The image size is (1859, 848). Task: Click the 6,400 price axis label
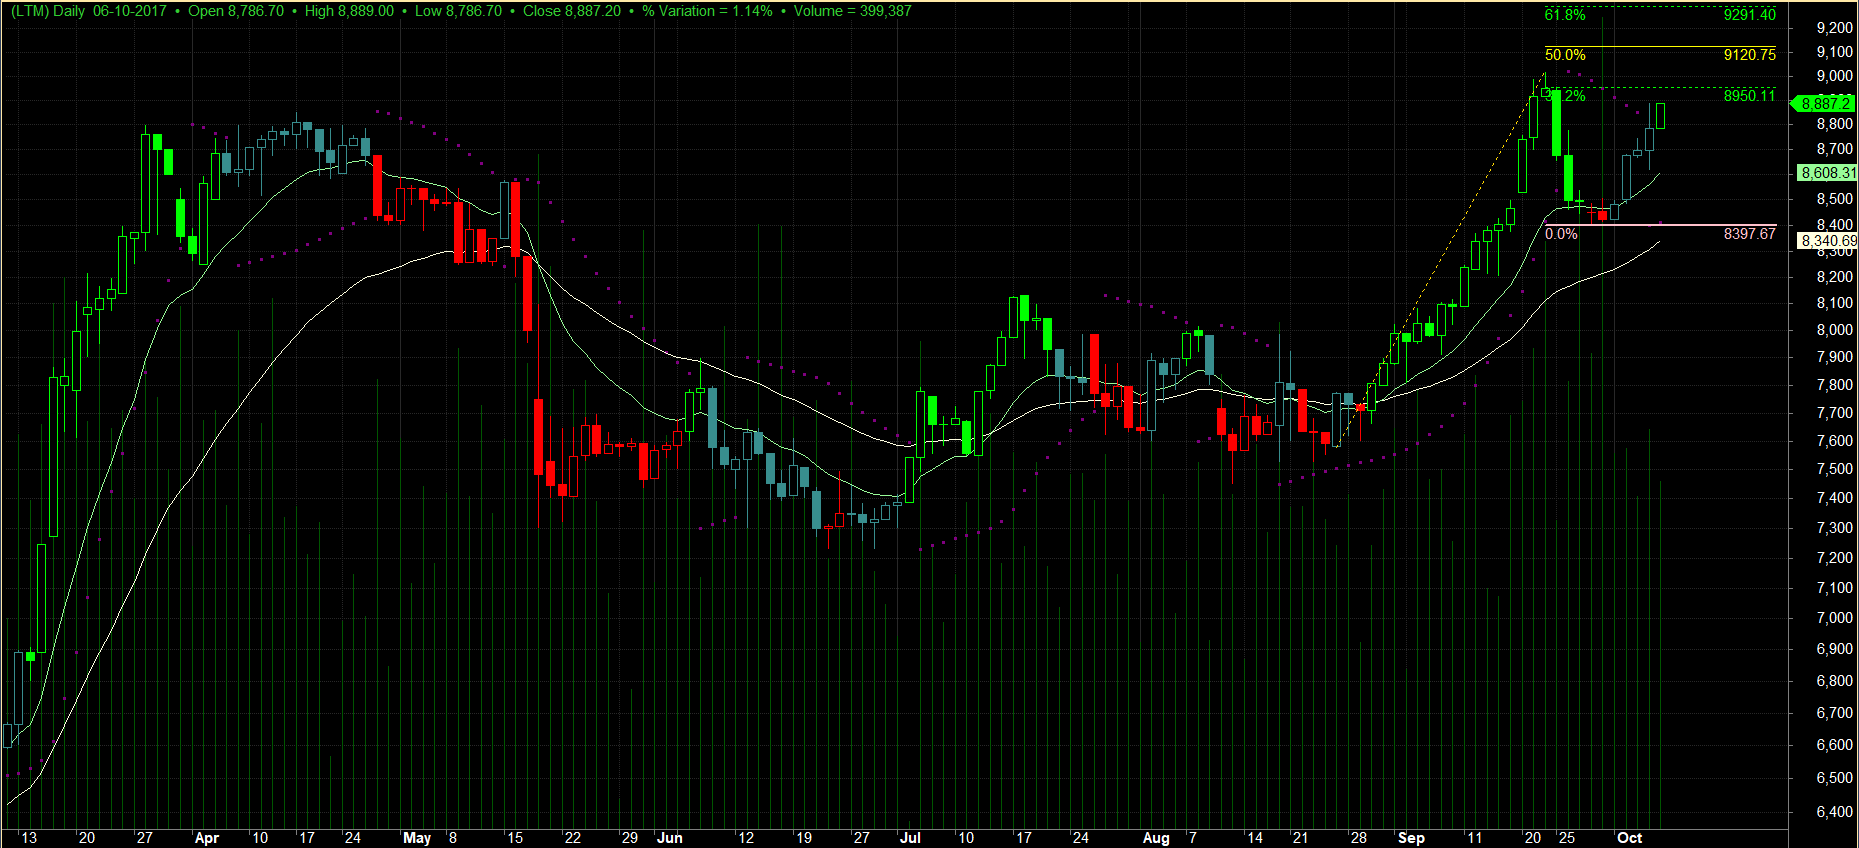point(1835,812)
